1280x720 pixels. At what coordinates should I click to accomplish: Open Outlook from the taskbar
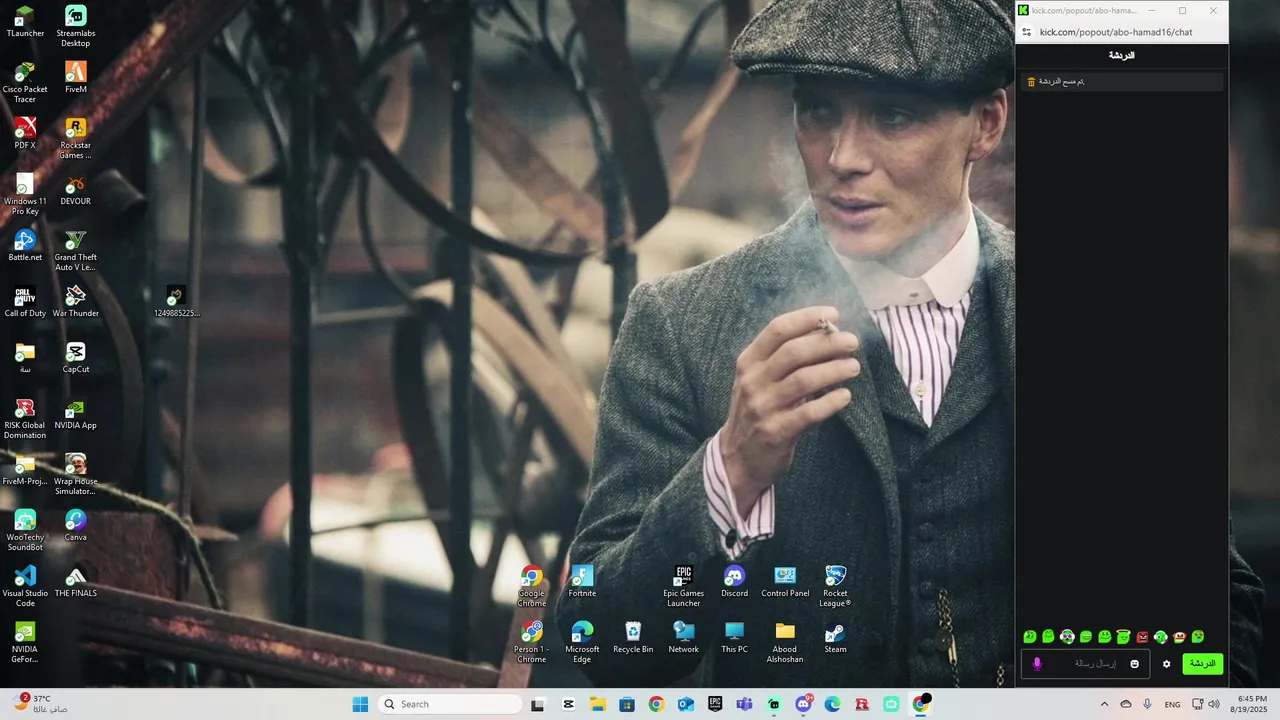(x=686, y=704)
